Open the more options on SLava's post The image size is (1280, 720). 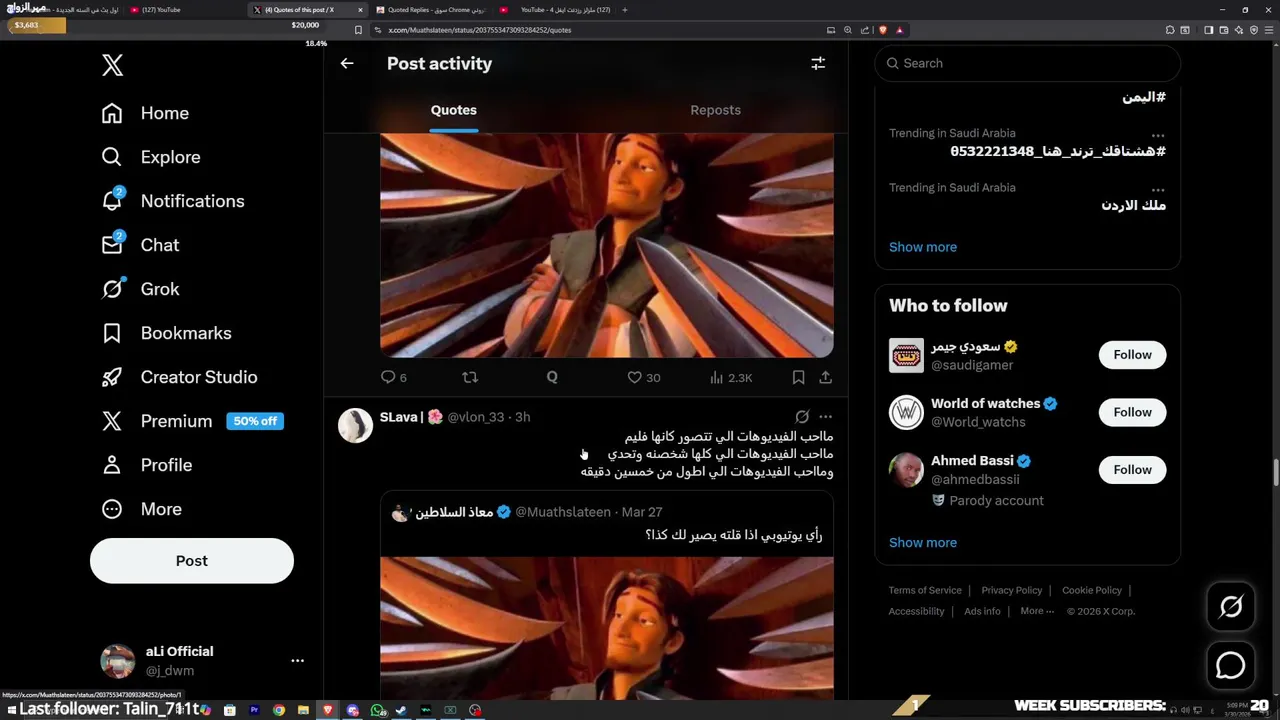pos(825,416)
